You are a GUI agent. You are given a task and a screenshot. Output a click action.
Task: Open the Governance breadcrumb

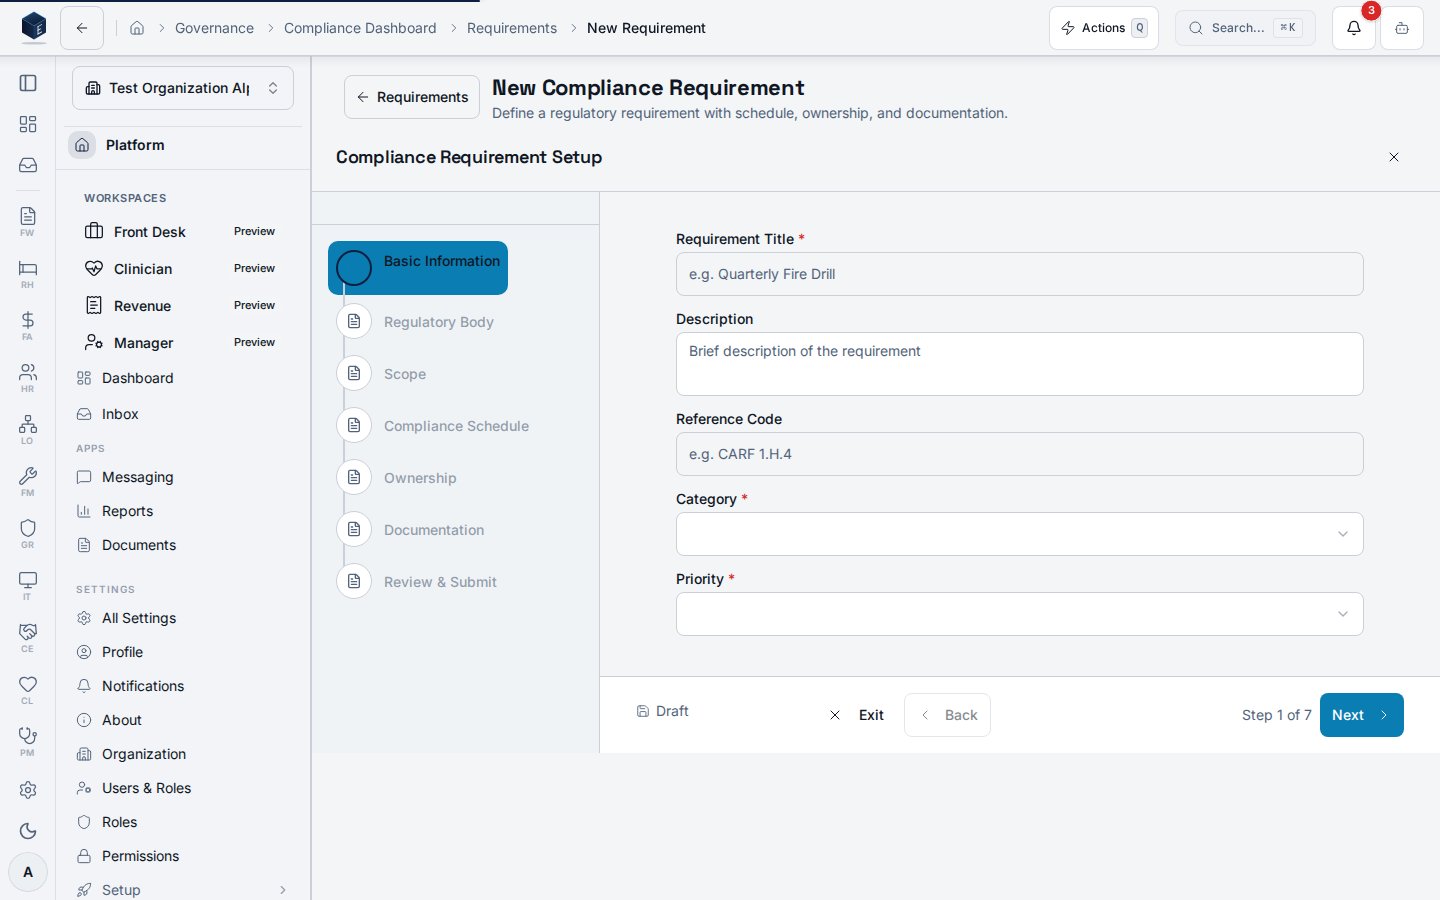click(x=214, y=28)
